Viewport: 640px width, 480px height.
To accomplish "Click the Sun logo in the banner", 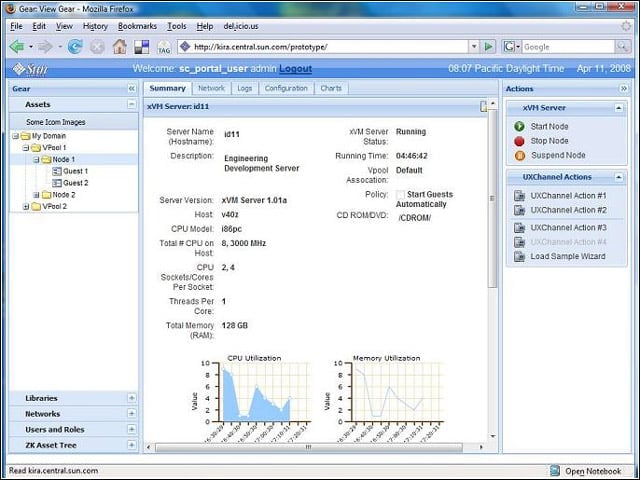I will click(x=30, y=69).
